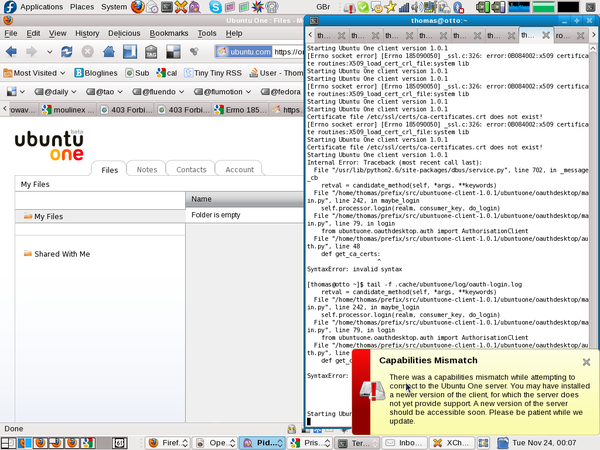Click the Tiny Tiny RSS bookmark
600x450 pixels.
pos(213,73)
